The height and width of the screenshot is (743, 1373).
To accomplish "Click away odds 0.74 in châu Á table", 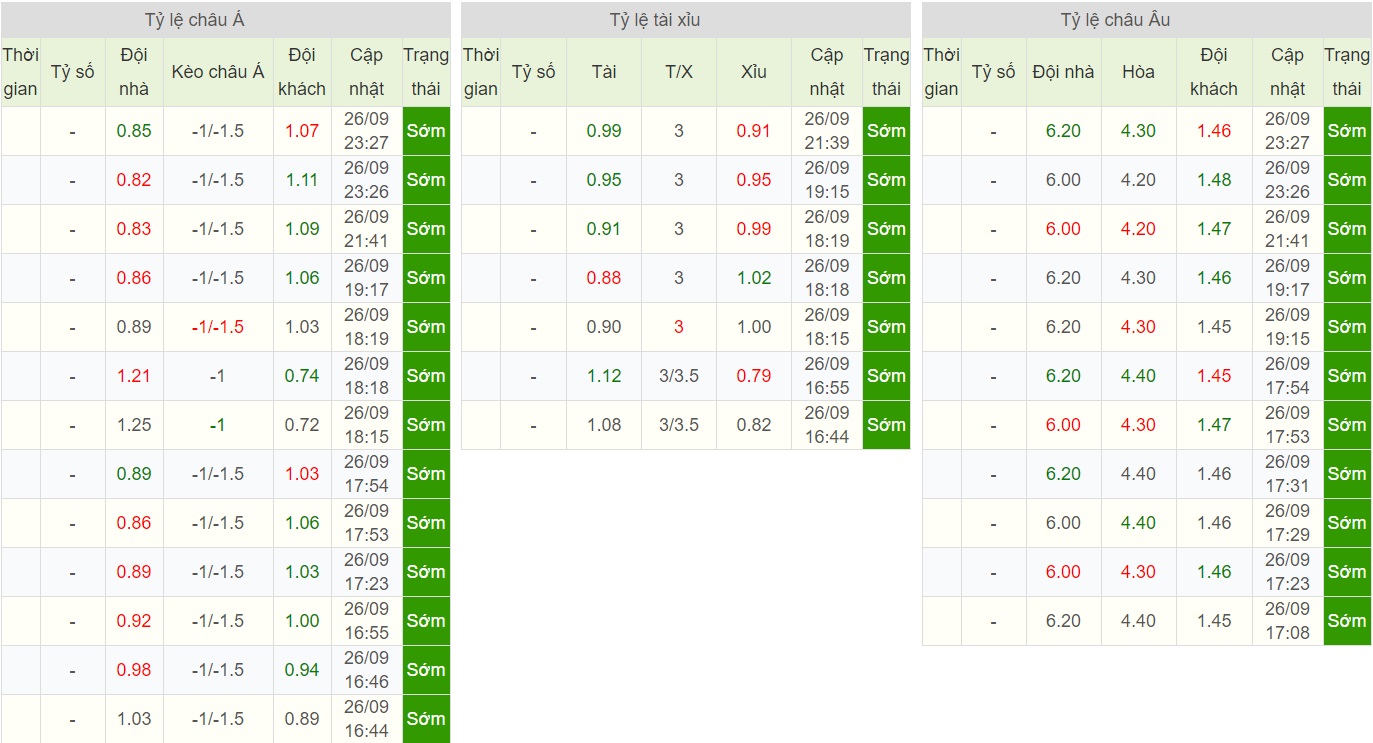I will [302, 376].
